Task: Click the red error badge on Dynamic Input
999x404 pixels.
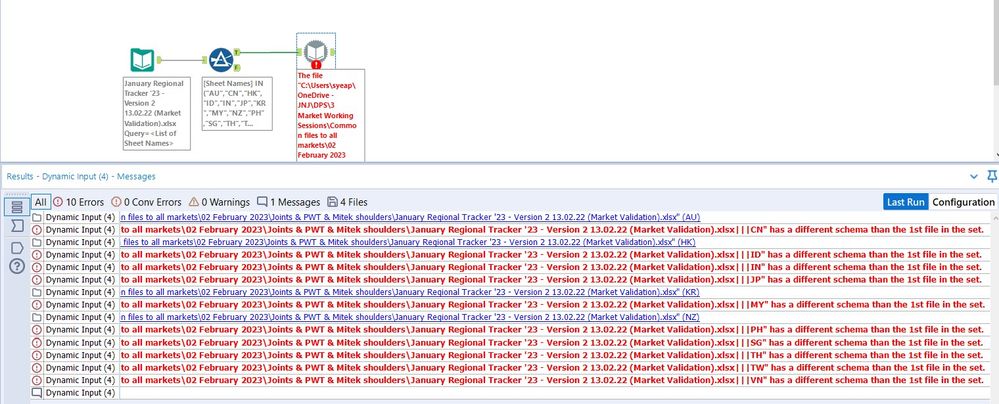Action: point(316,64)
